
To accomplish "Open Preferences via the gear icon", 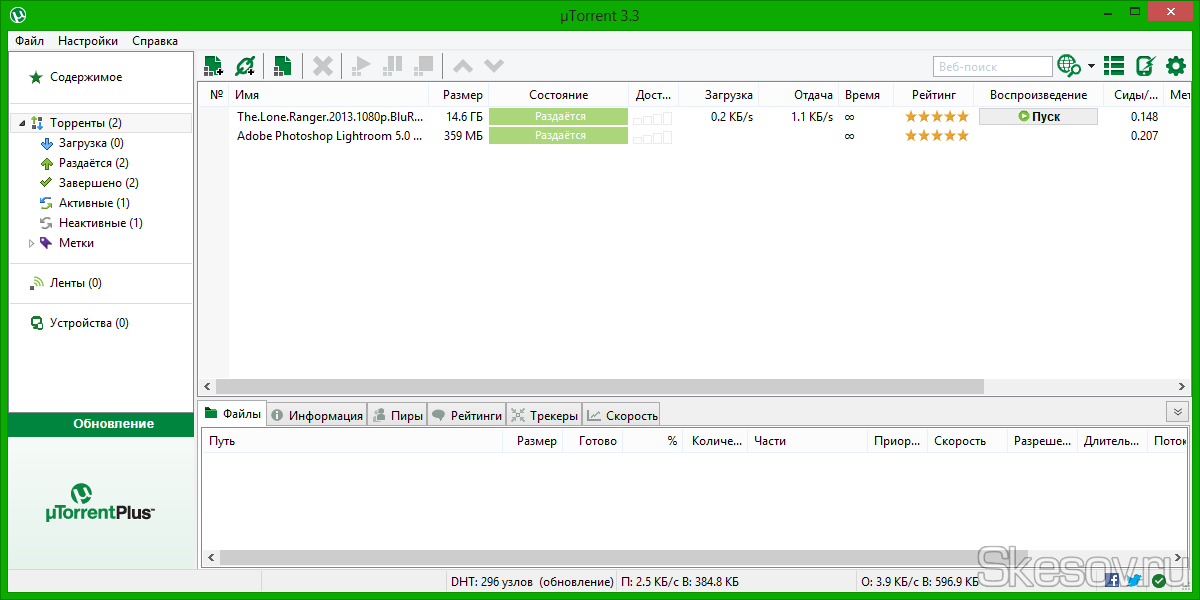I will (1176, 66).
